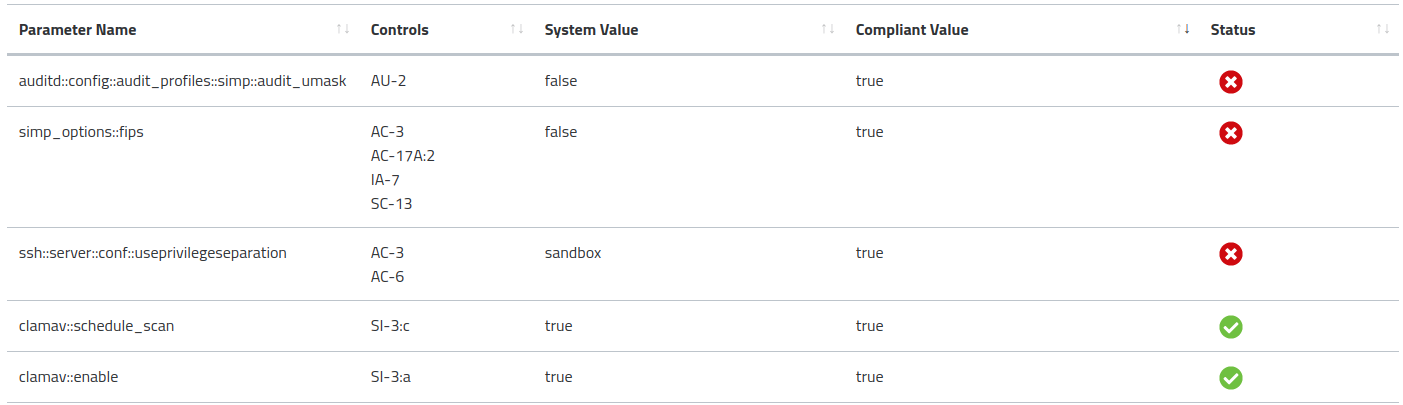Click sort arrows in System Value column
1403x405 pixels.
[x=827, y=29]
